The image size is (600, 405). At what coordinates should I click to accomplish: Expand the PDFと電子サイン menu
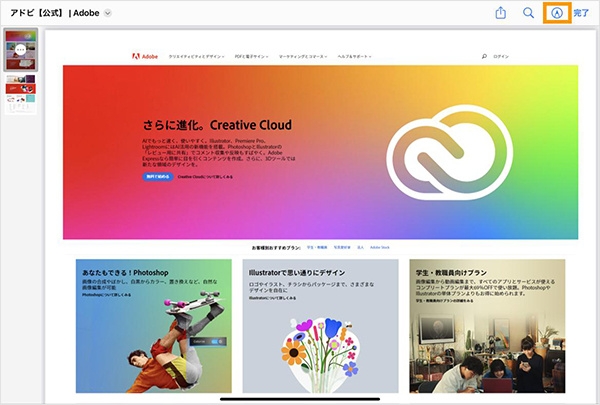pos(251,56)
